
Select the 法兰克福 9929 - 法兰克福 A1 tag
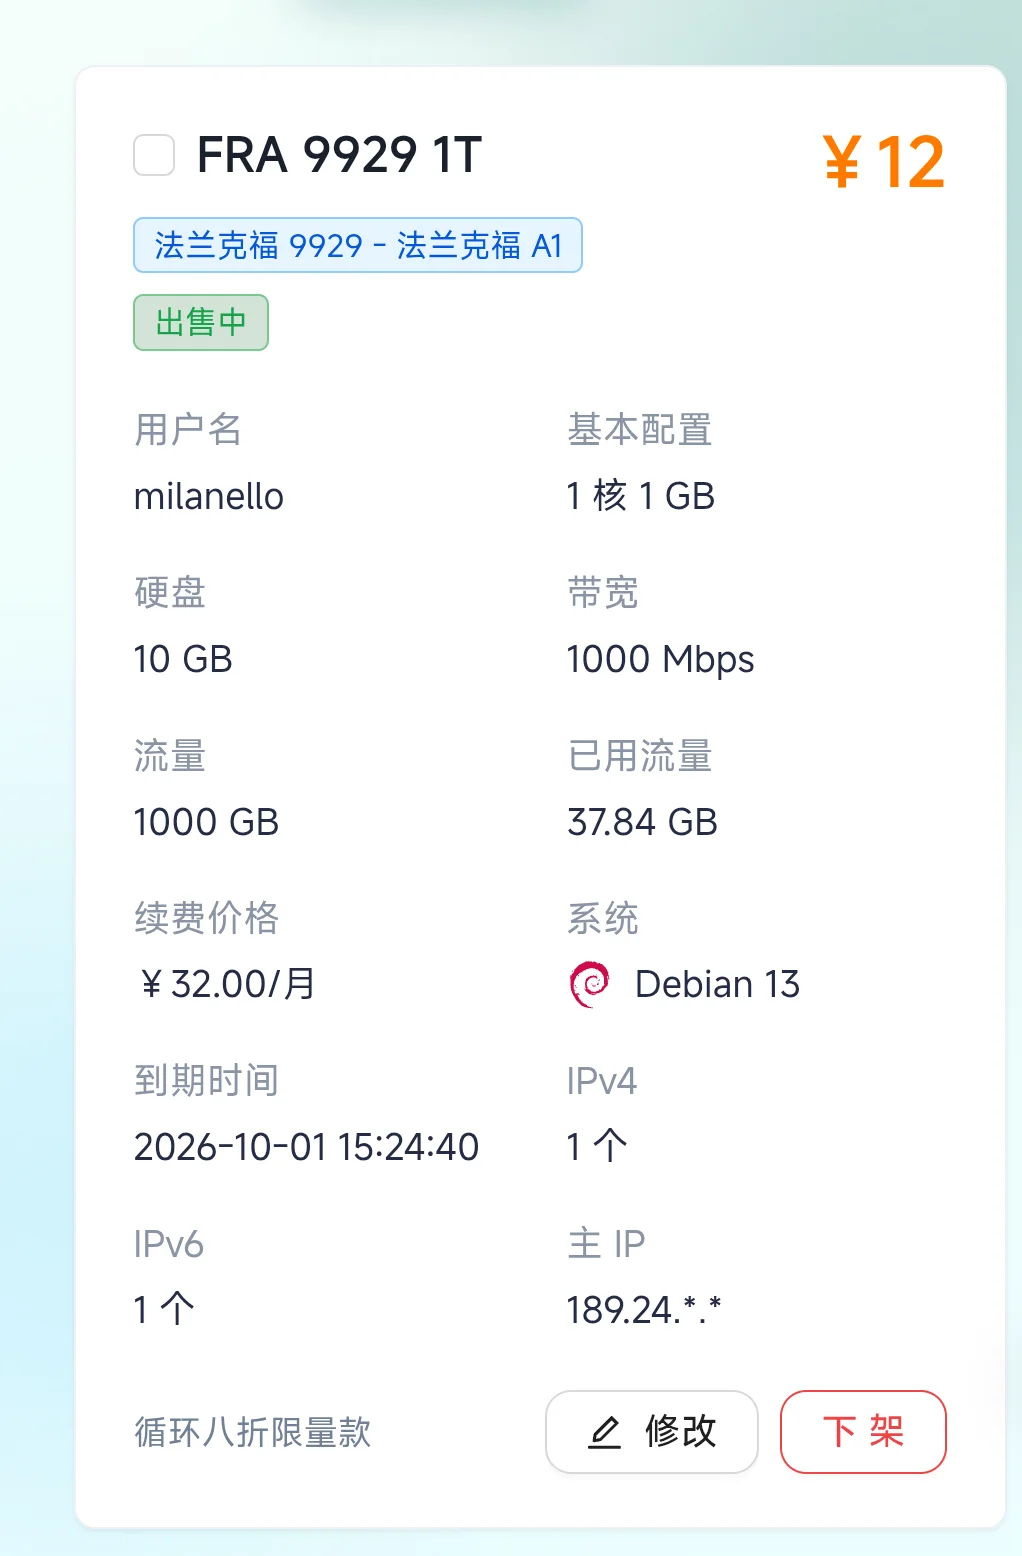(x=358, y=245)
